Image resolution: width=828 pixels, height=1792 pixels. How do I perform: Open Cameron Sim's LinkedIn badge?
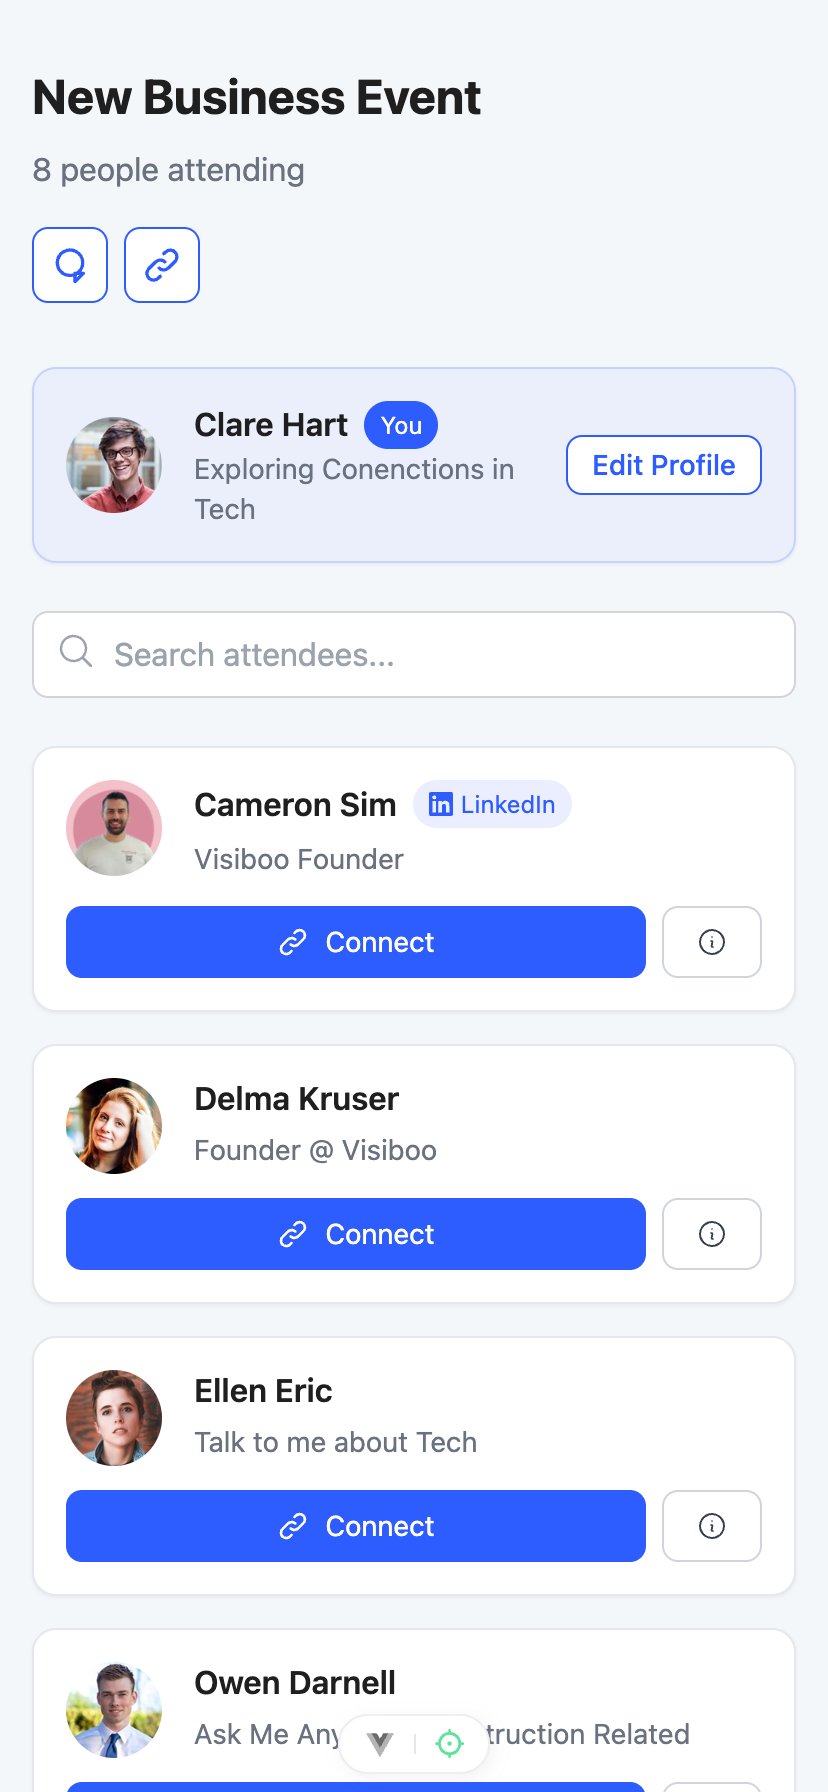(x=492, y=804)
